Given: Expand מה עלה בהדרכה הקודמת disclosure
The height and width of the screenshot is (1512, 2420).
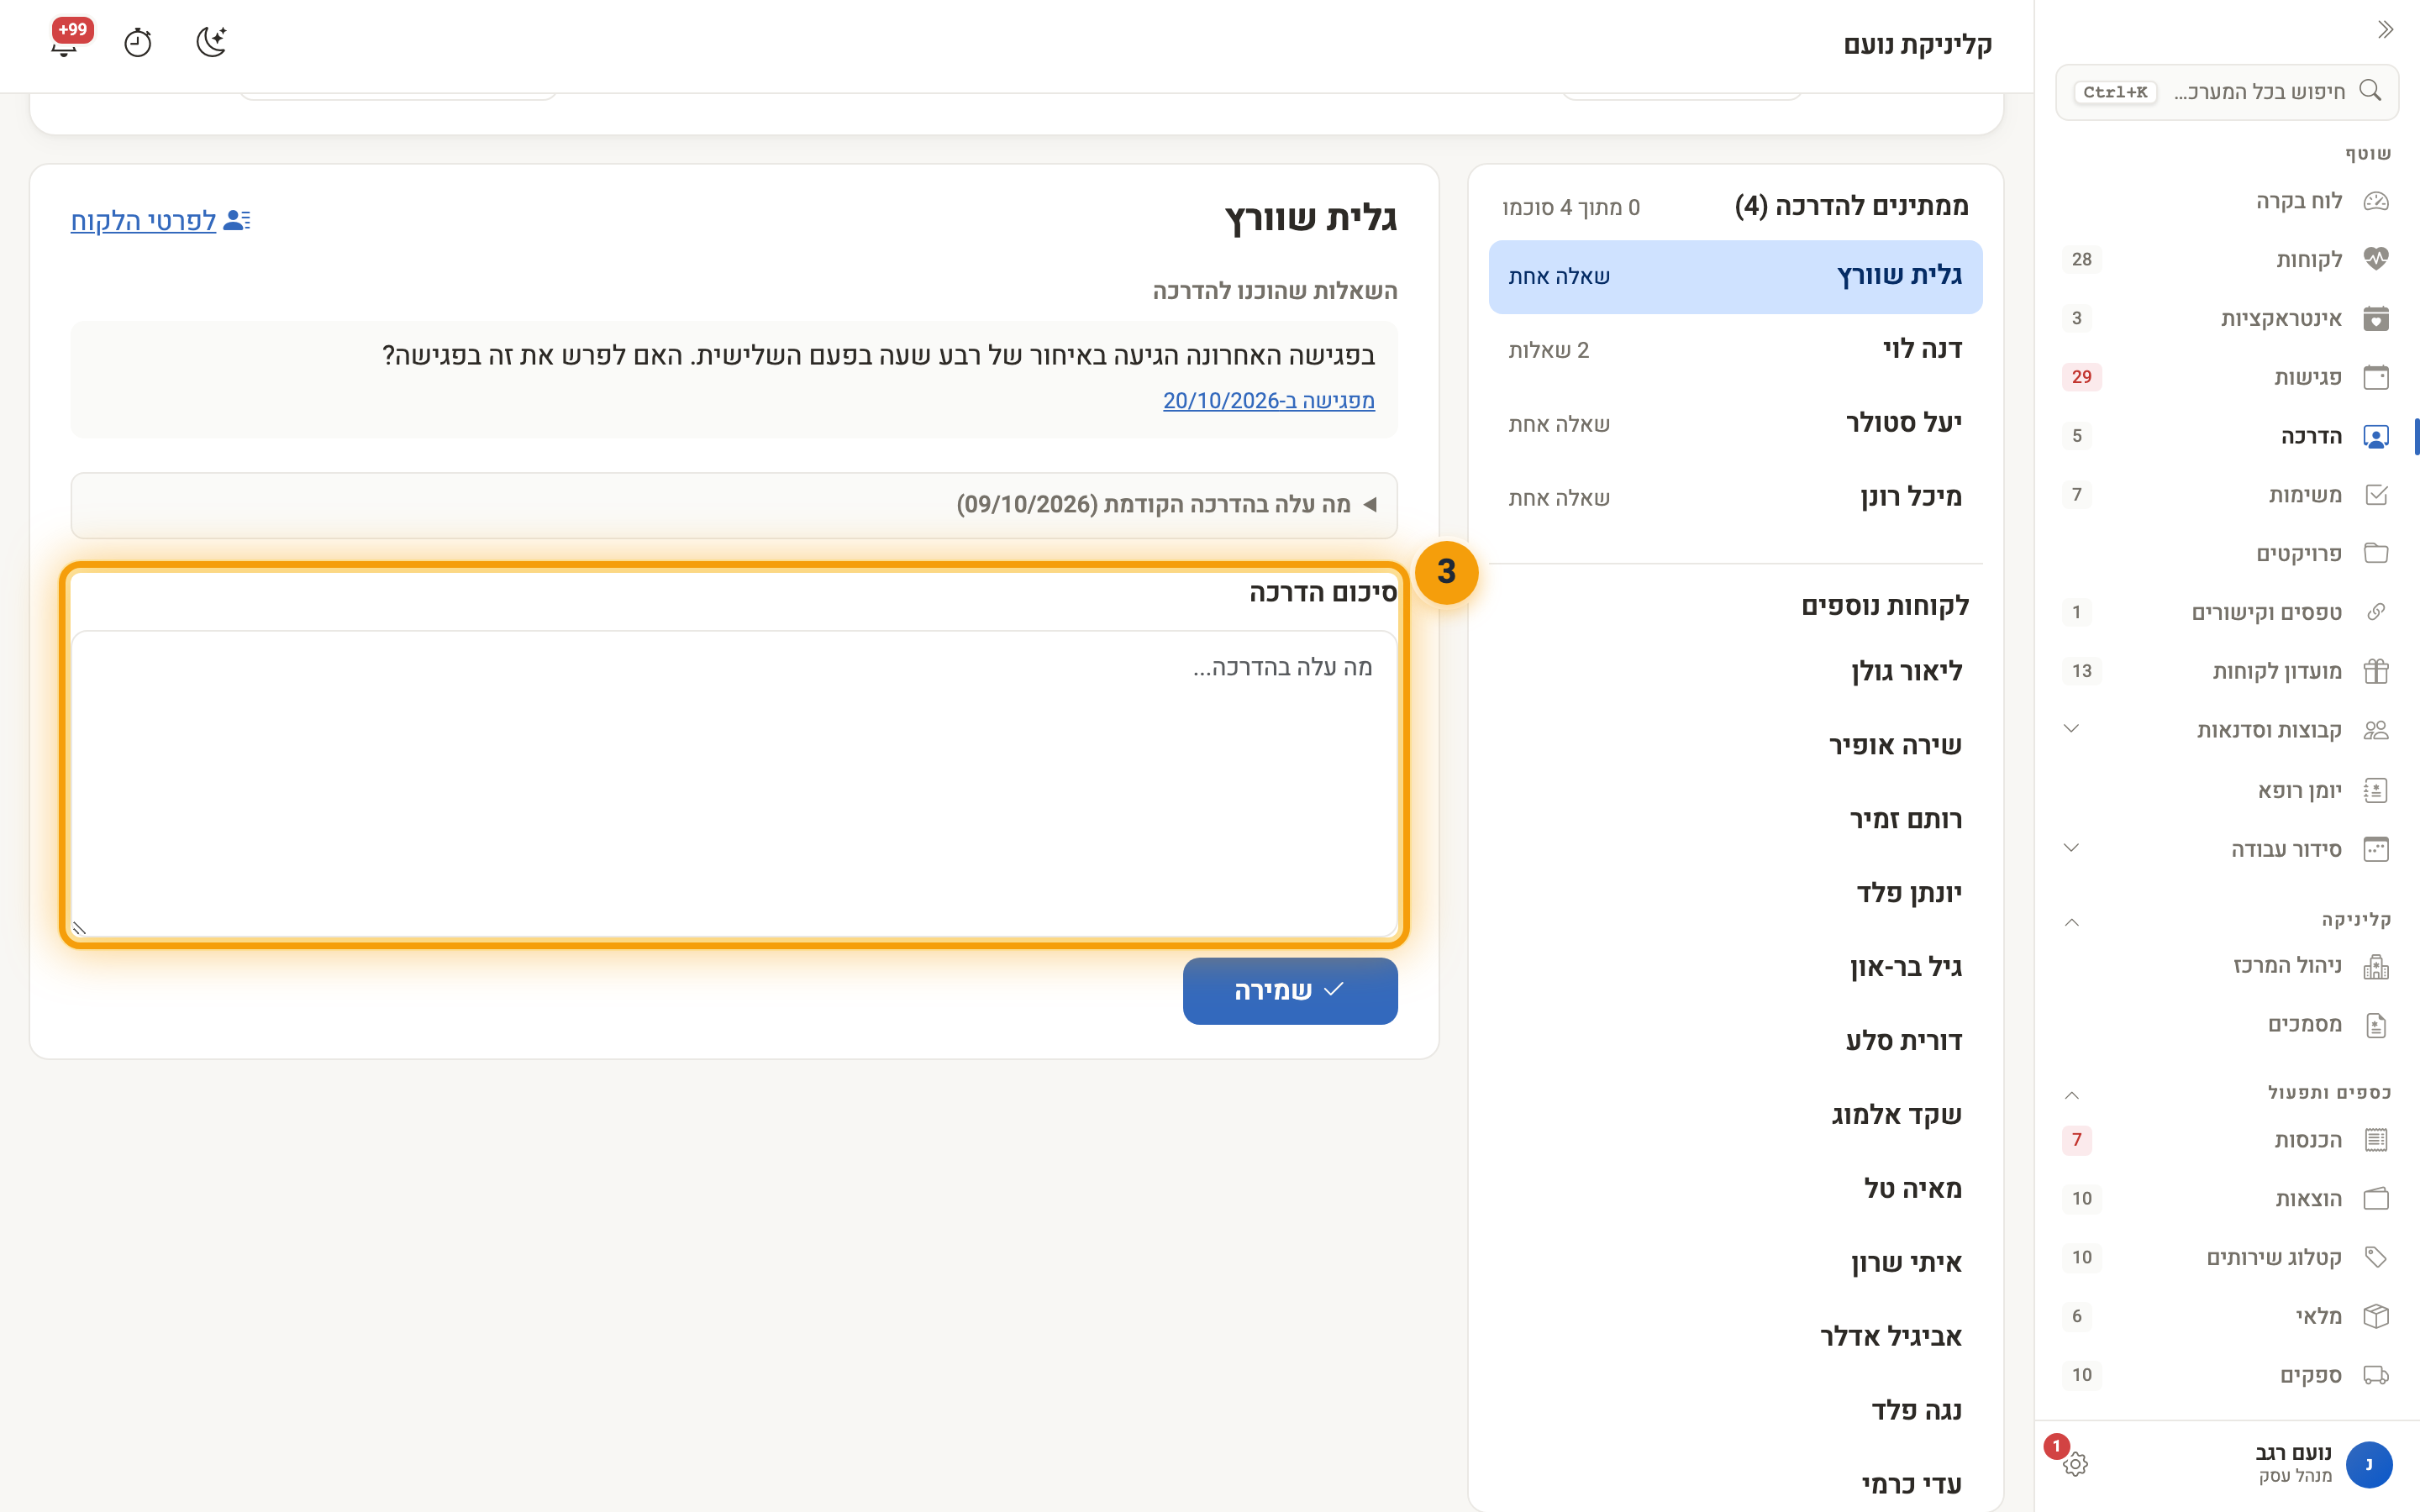Looking at the screenshot, I should [734, 505].
